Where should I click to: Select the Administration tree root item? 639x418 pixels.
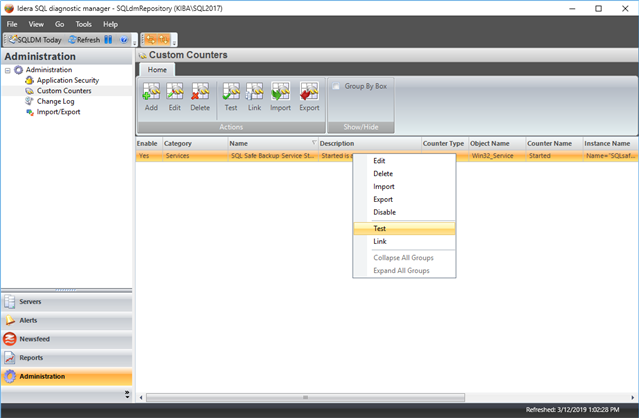point(49,70)
